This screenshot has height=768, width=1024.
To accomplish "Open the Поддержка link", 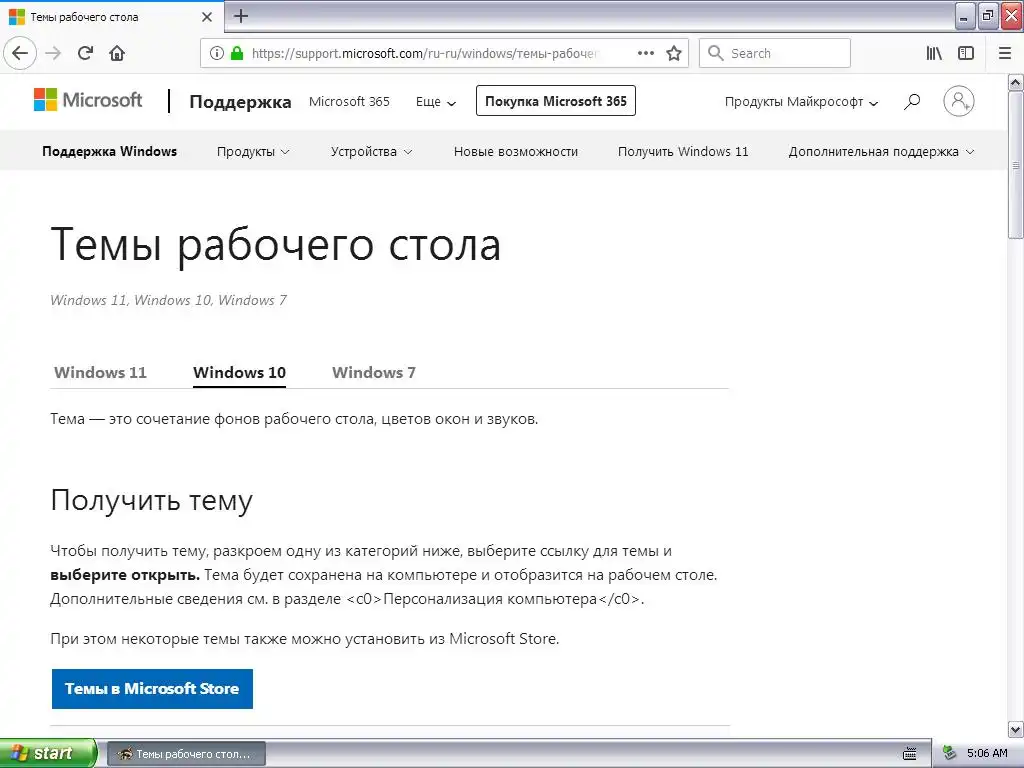I will coord(240,102).
